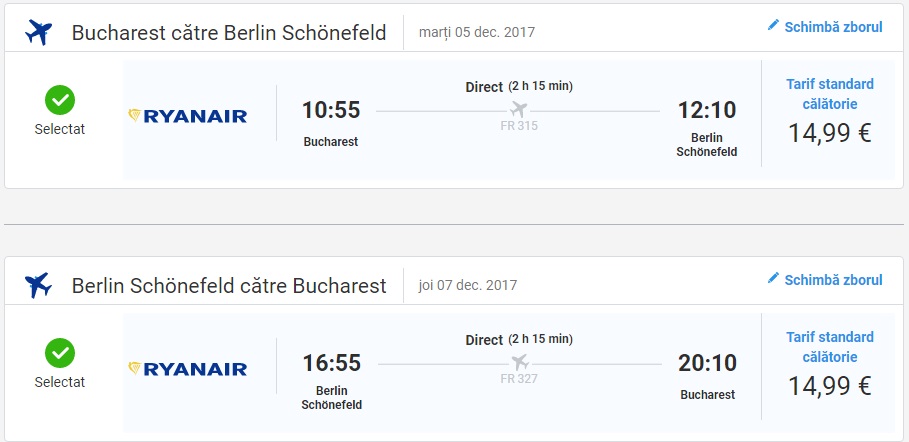Click the date marți 05 dec. 2017
Viewport: 909px width, 442px height.
[477, 32]
